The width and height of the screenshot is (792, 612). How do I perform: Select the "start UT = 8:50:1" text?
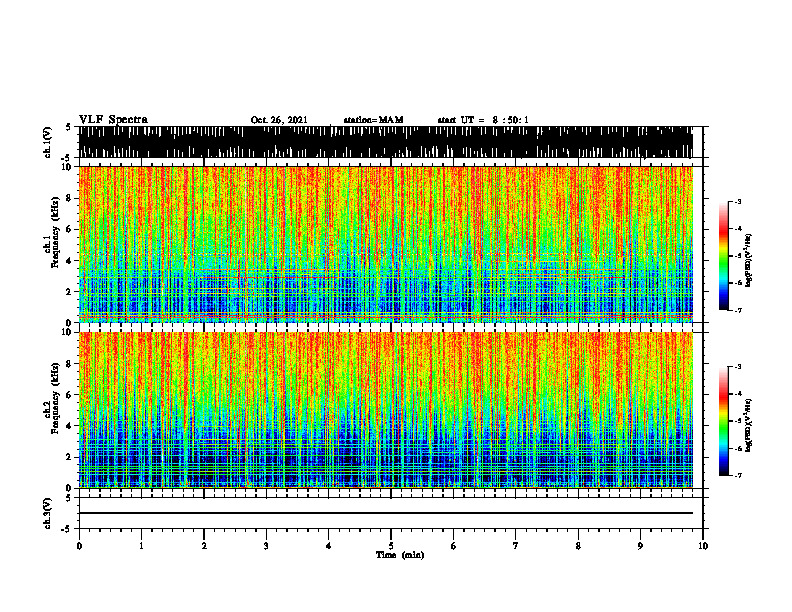[483, 120]
